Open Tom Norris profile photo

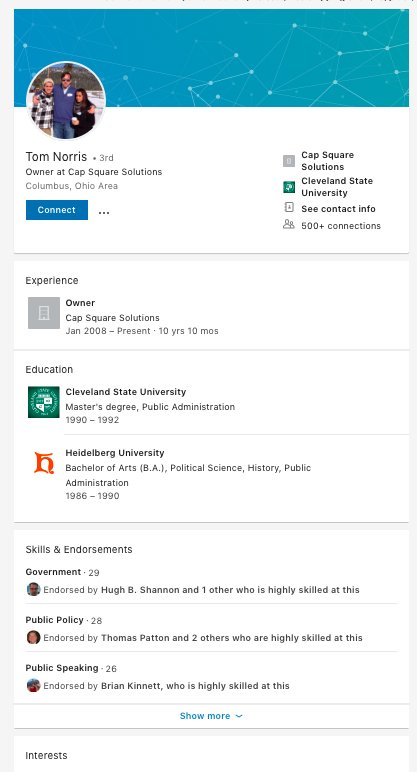point(66,101)
